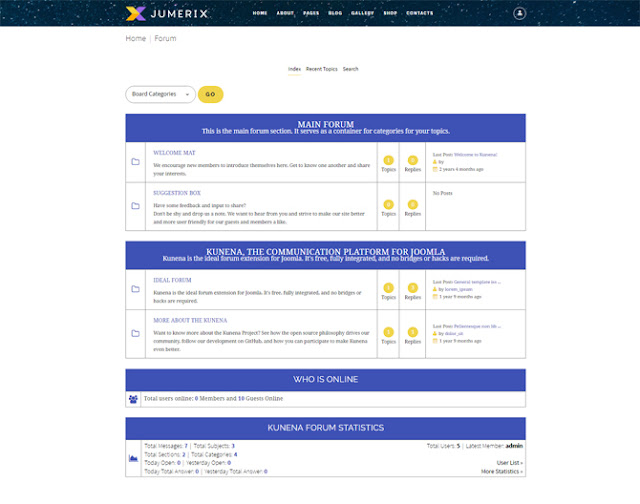Click Topics badge for More About the Kunena

[389, 332]
